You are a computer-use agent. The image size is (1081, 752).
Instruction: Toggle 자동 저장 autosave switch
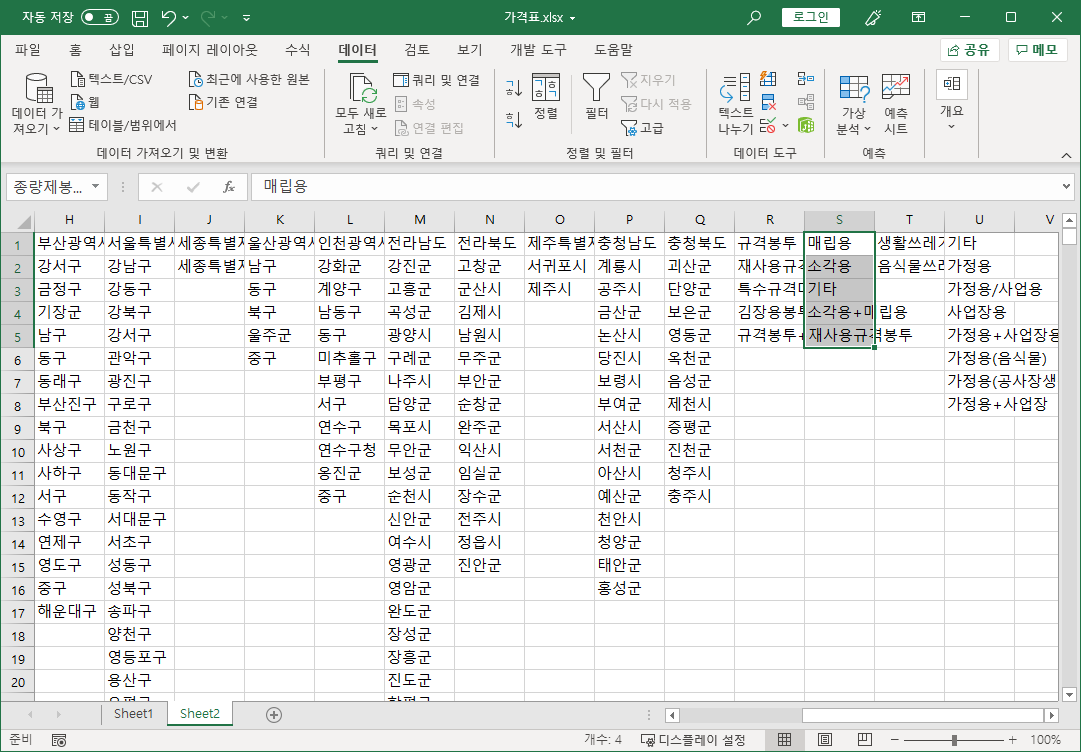point(100,17)
